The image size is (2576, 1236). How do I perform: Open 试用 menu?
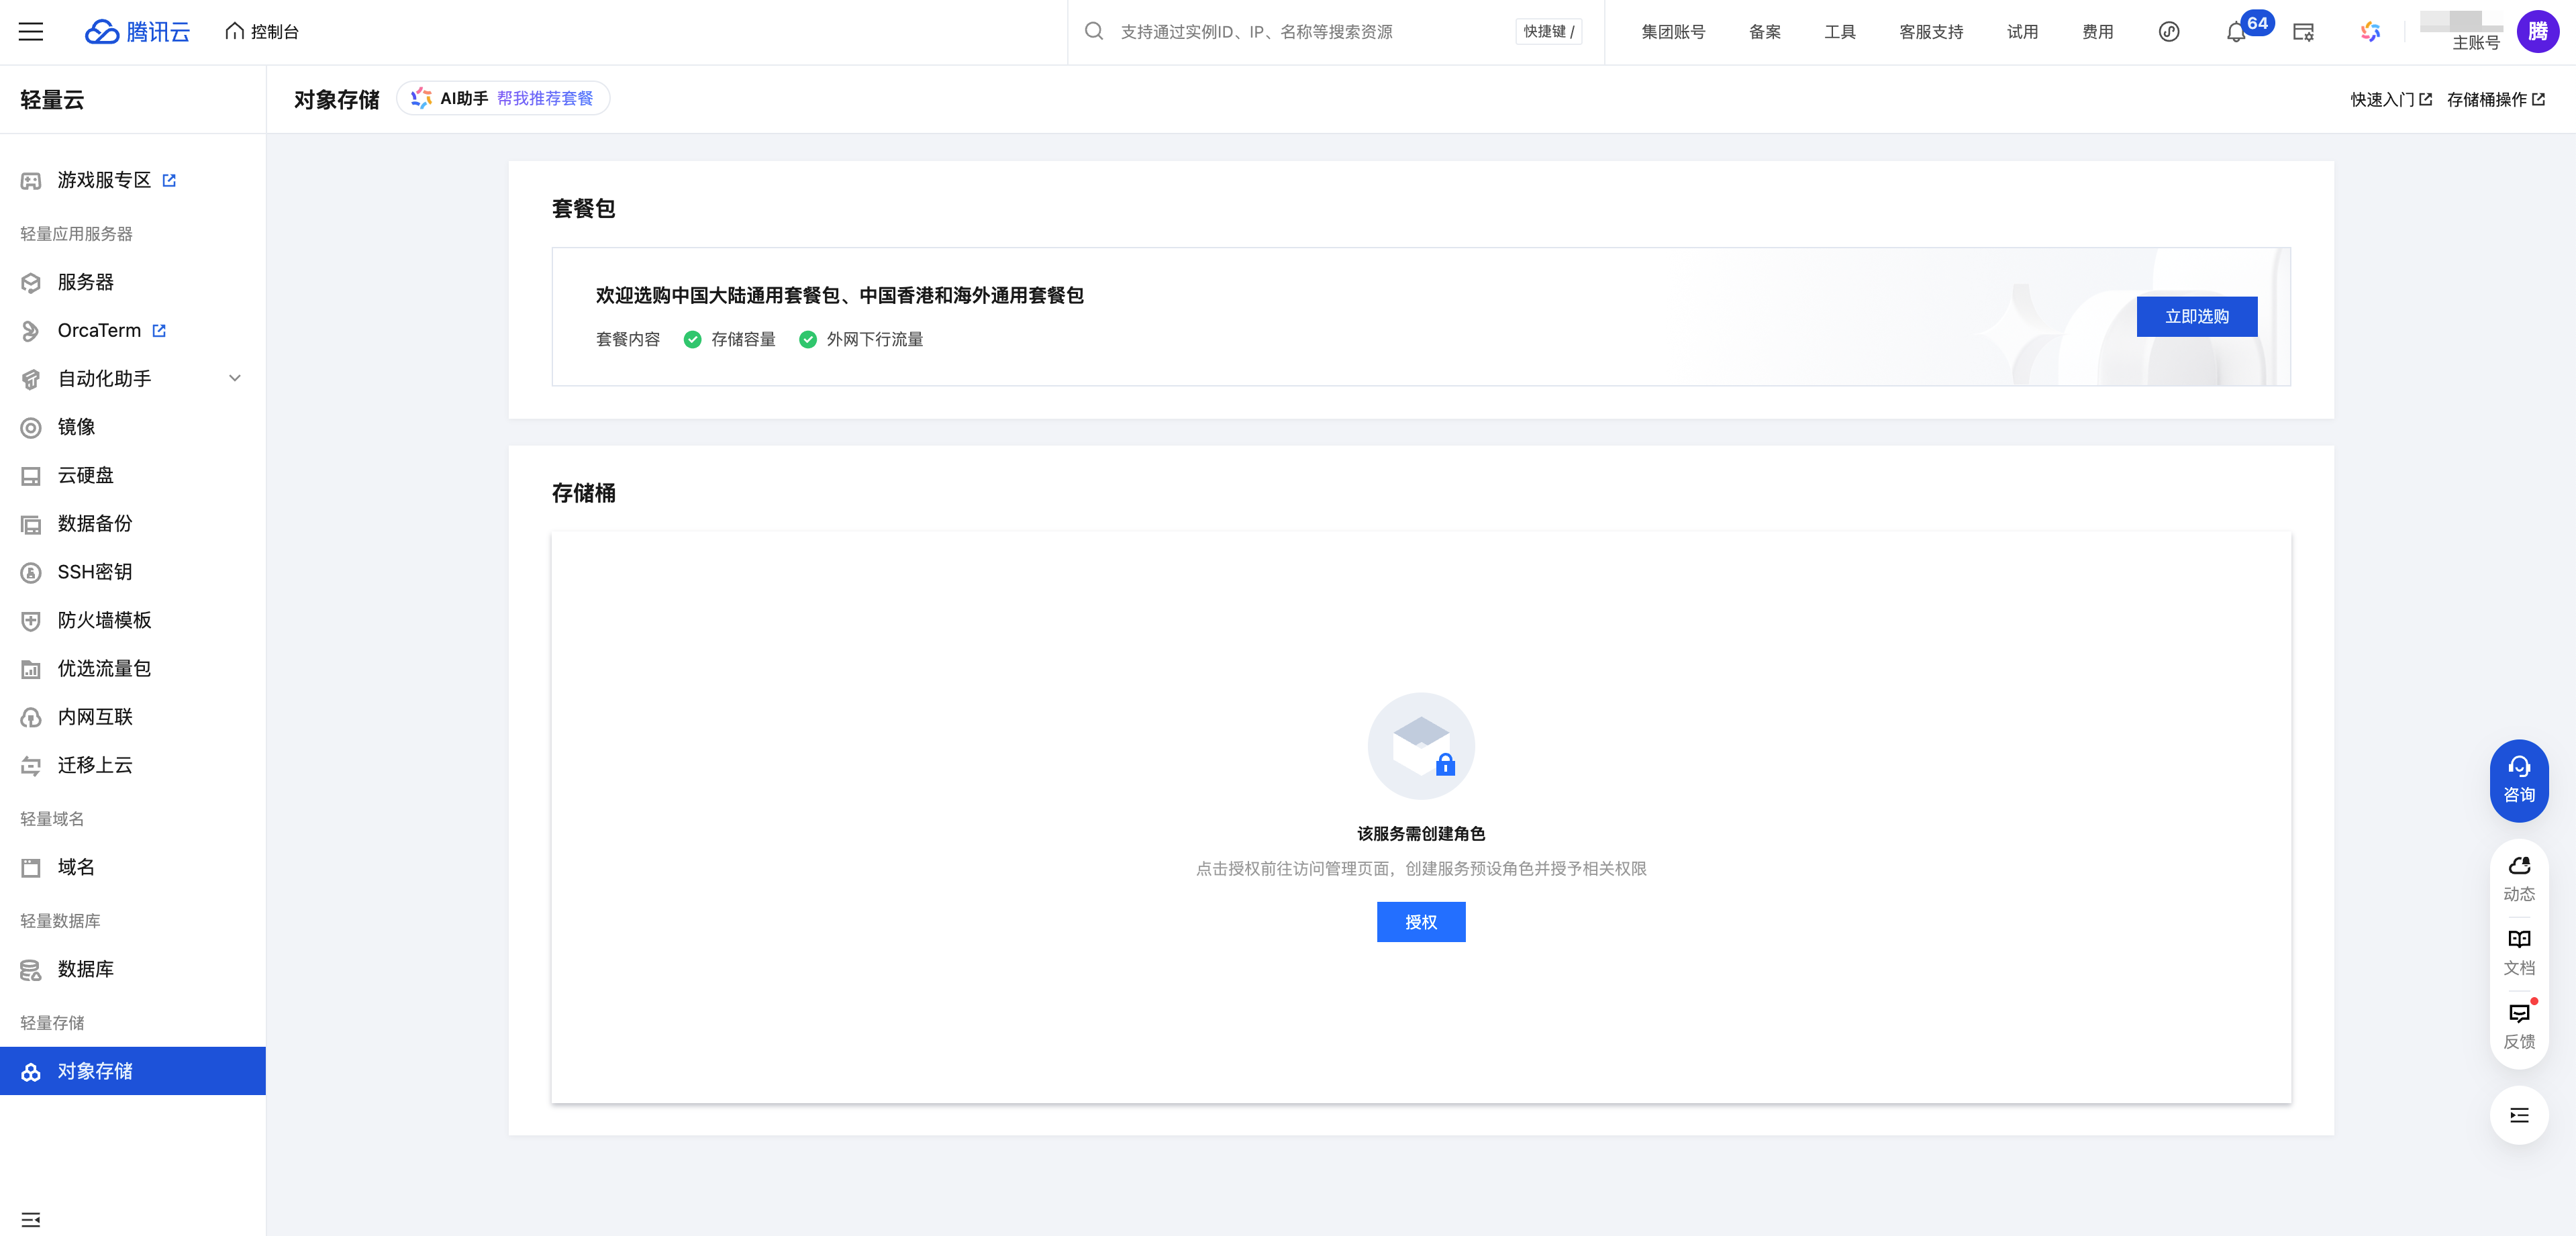coord(2022,32)
